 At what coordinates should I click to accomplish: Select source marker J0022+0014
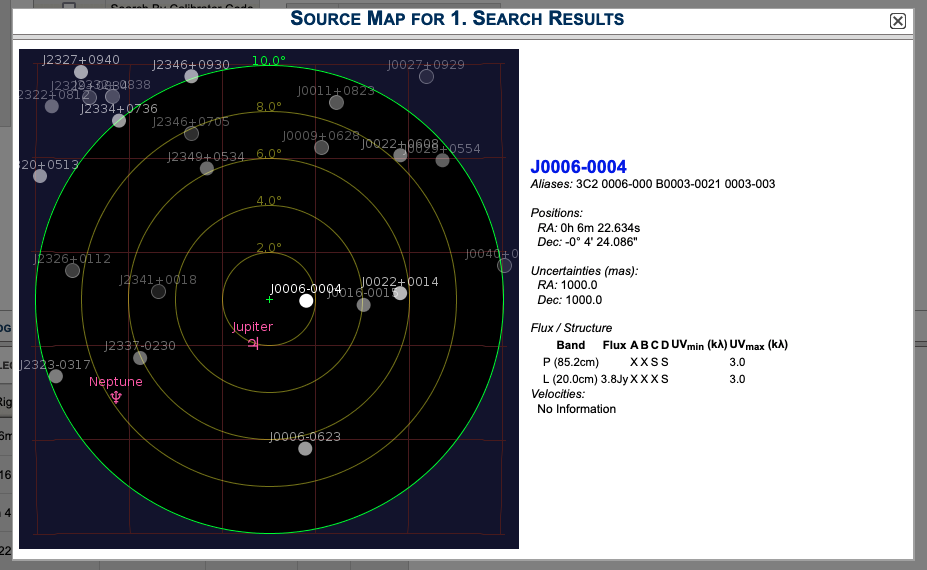click(x=400, y=293)
